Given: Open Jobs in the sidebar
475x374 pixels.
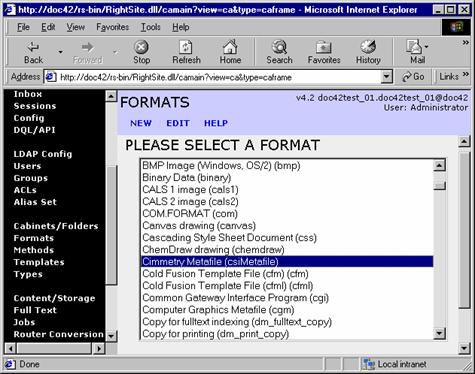Looking at the screenshot, I should coord(24,322).
